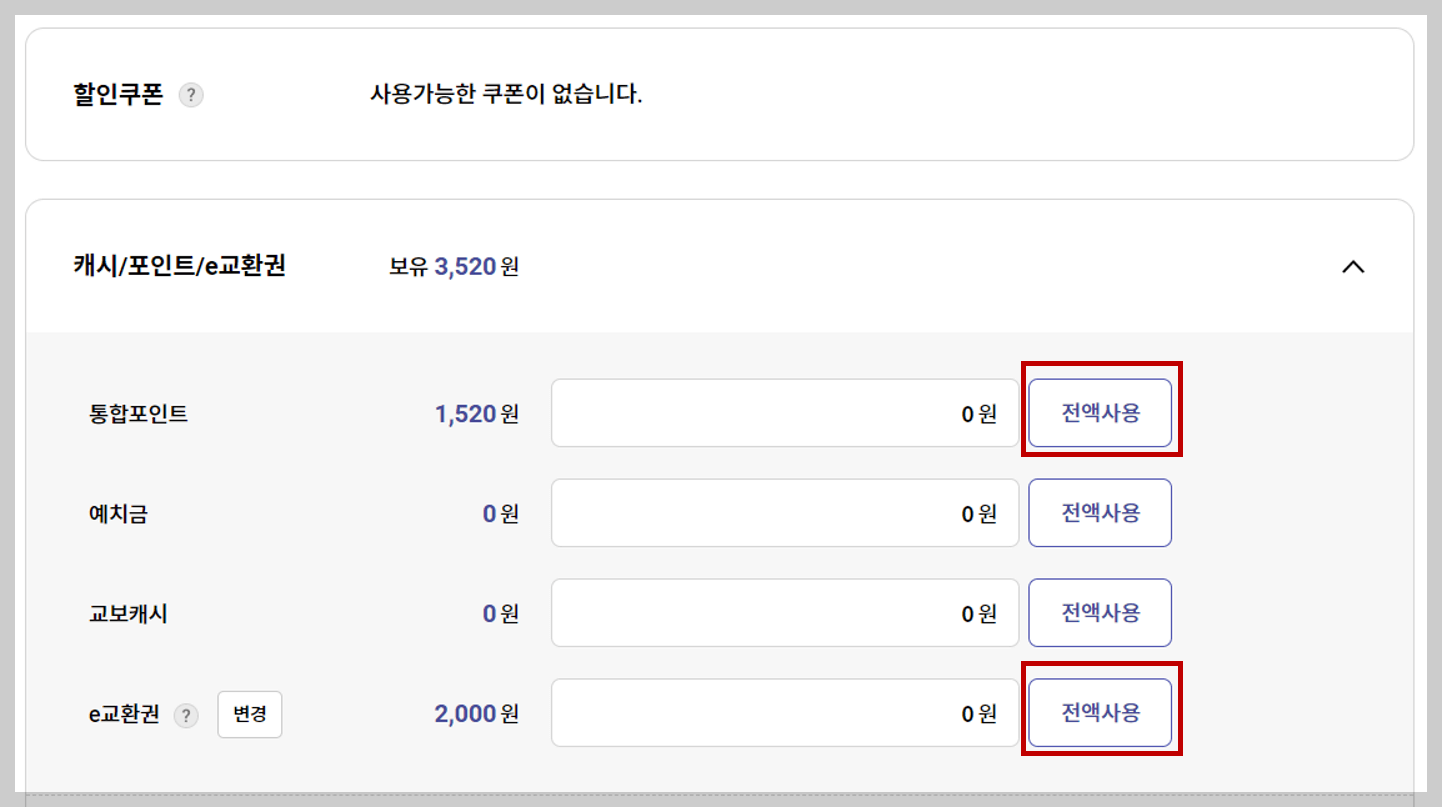Image resolution: width=1442 pixels, height=807 pixels.
Task: Click 전액사용 for e교환권
Action: [x=1100, y=713]
